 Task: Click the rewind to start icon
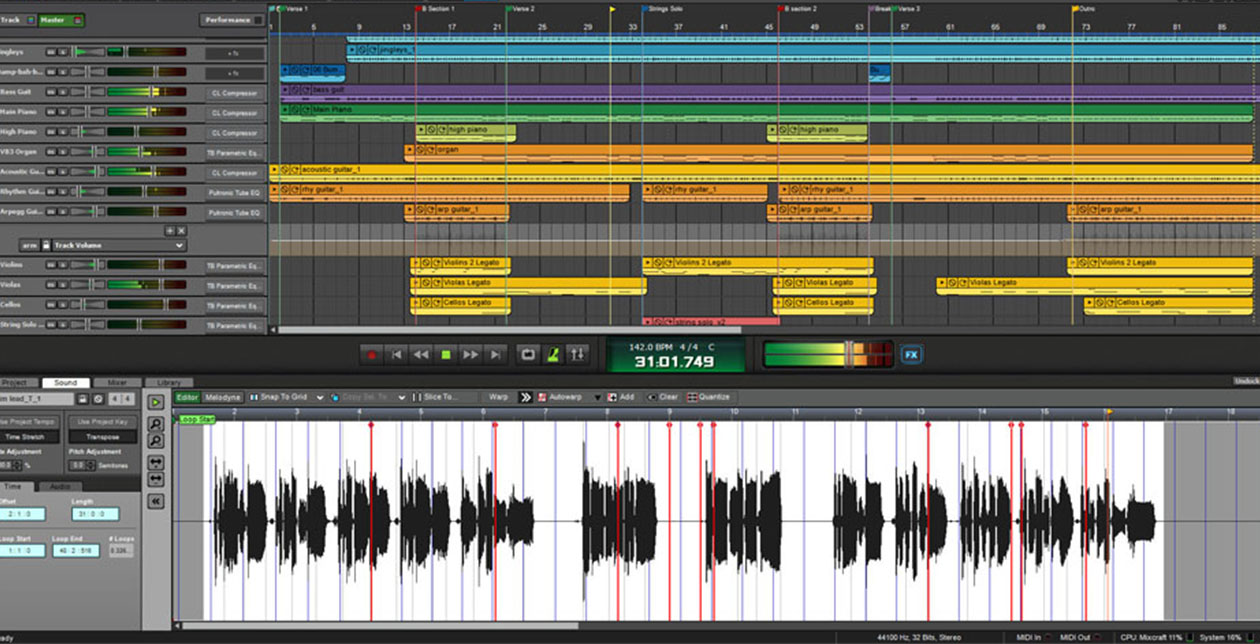[x=397, y=354]
